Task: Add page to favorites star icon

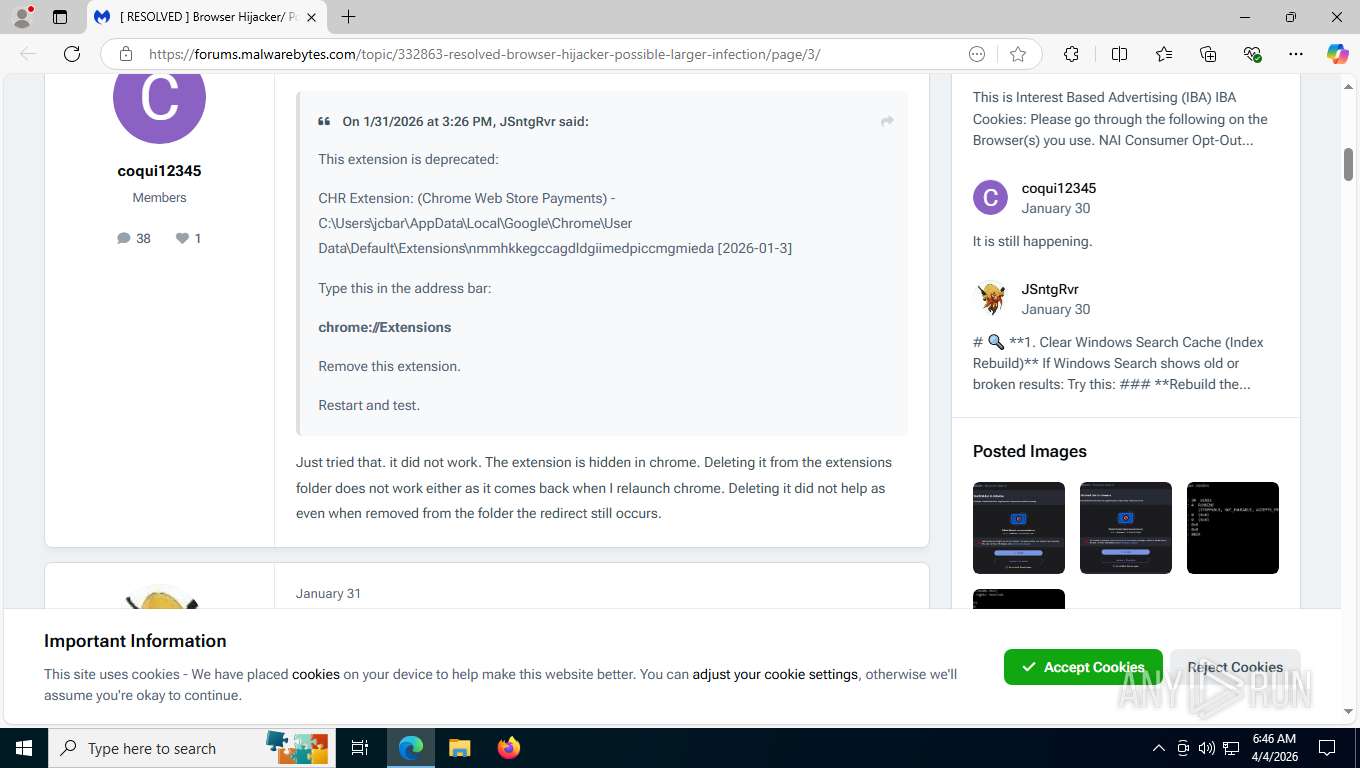Action: pos(1018,54)
